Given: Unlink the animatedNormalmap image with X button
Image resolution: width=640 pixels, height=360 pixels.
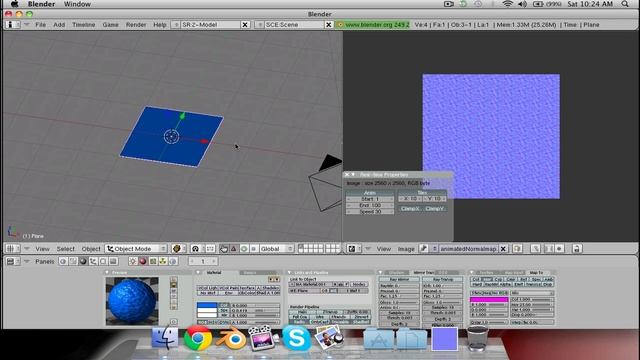Looking at the screenshot, I should coord(503,249).
